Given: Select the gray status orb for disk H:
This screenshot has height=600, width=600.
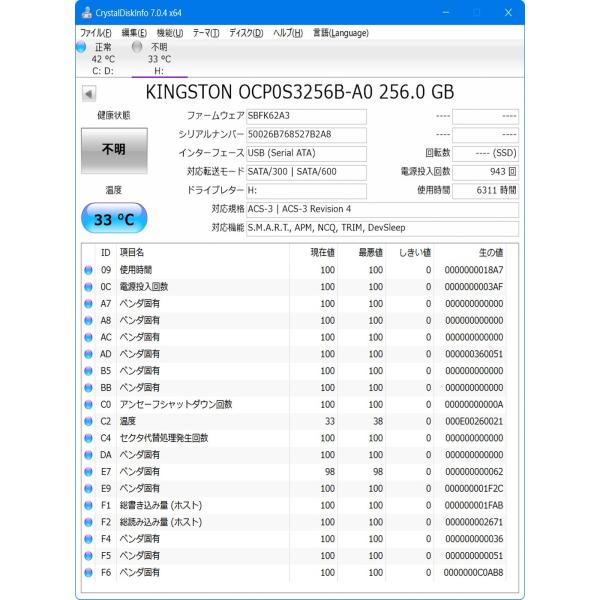Looking at the screenshot, I should pos(137,47).
